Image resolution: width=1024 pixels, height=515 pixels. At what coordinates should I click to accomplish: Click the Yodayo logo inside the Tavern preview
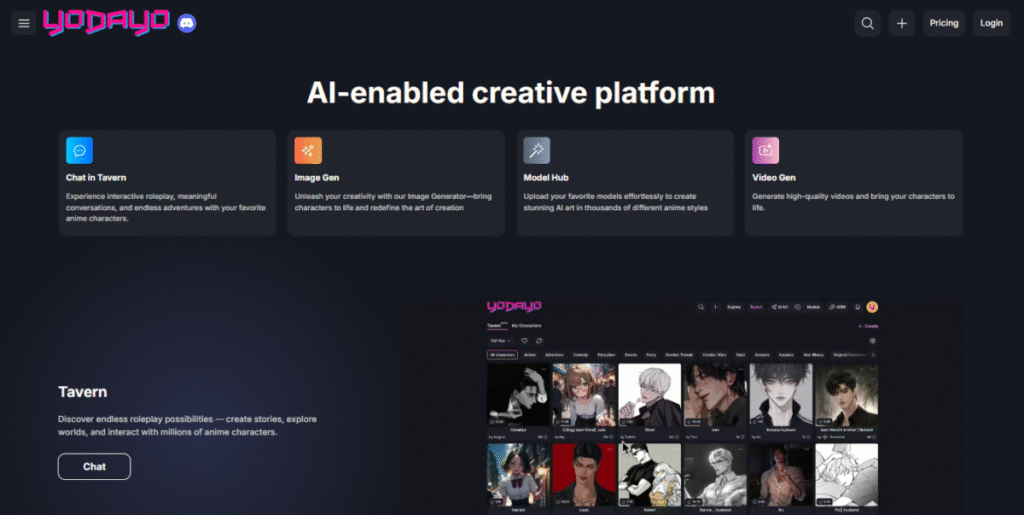pyautogui.click(x=514, y=306)
